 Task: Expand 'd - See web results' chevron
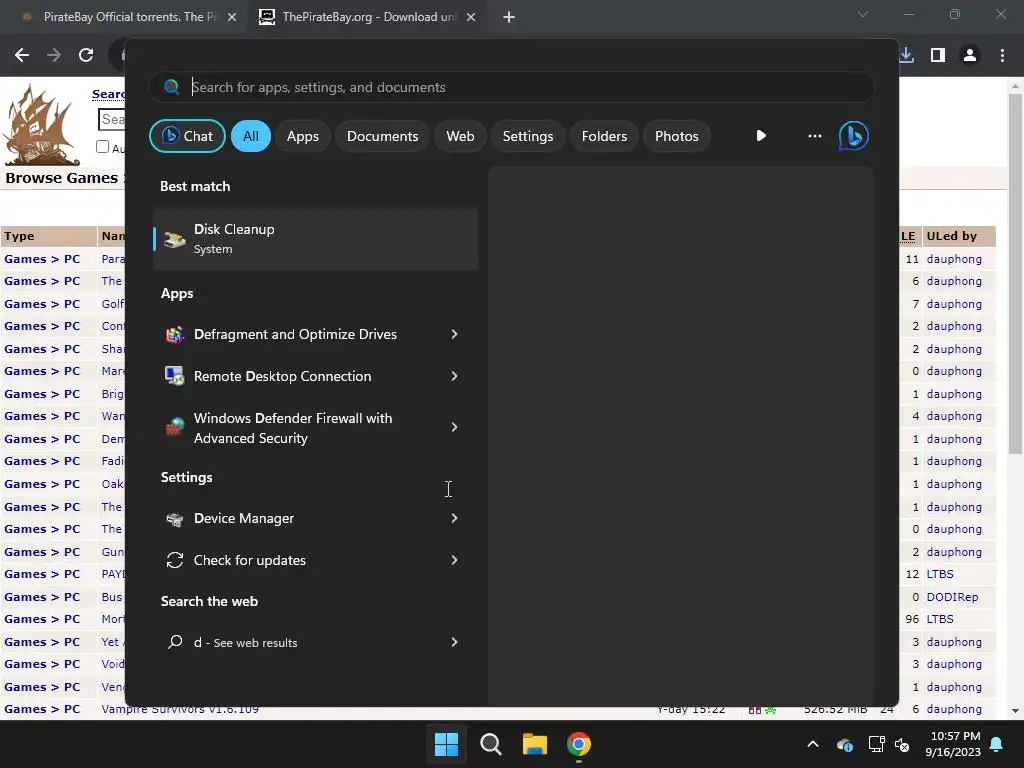(x=455, y=642)
